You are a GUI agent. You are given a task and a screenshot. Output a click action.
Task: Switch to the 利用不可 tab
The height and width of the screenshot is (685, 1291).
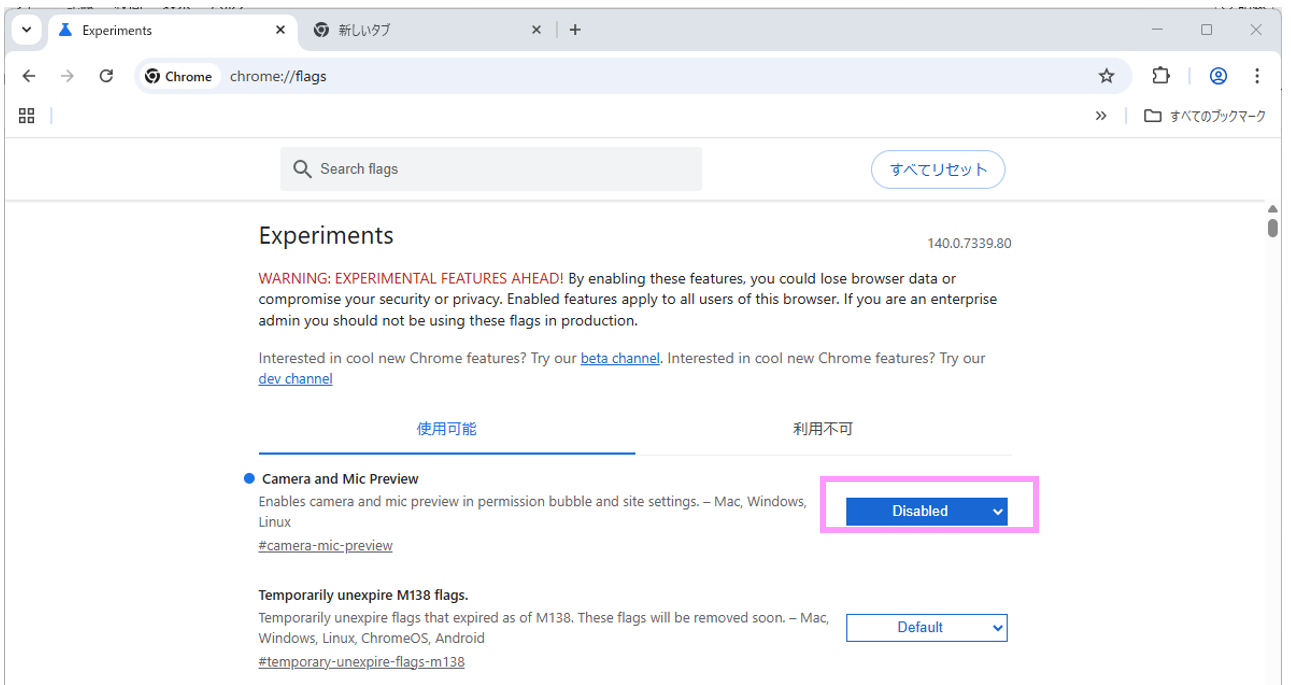pos(822,429)
